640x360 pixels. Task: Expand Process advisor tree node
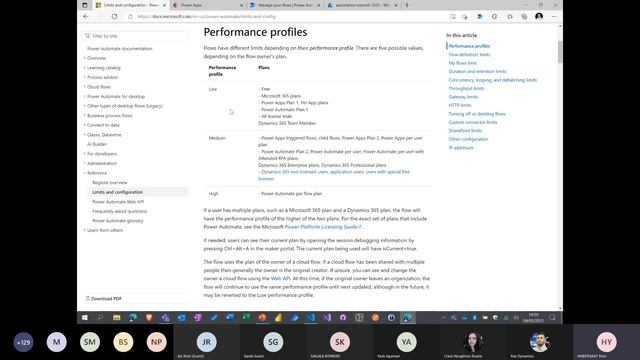click(84, 77)
